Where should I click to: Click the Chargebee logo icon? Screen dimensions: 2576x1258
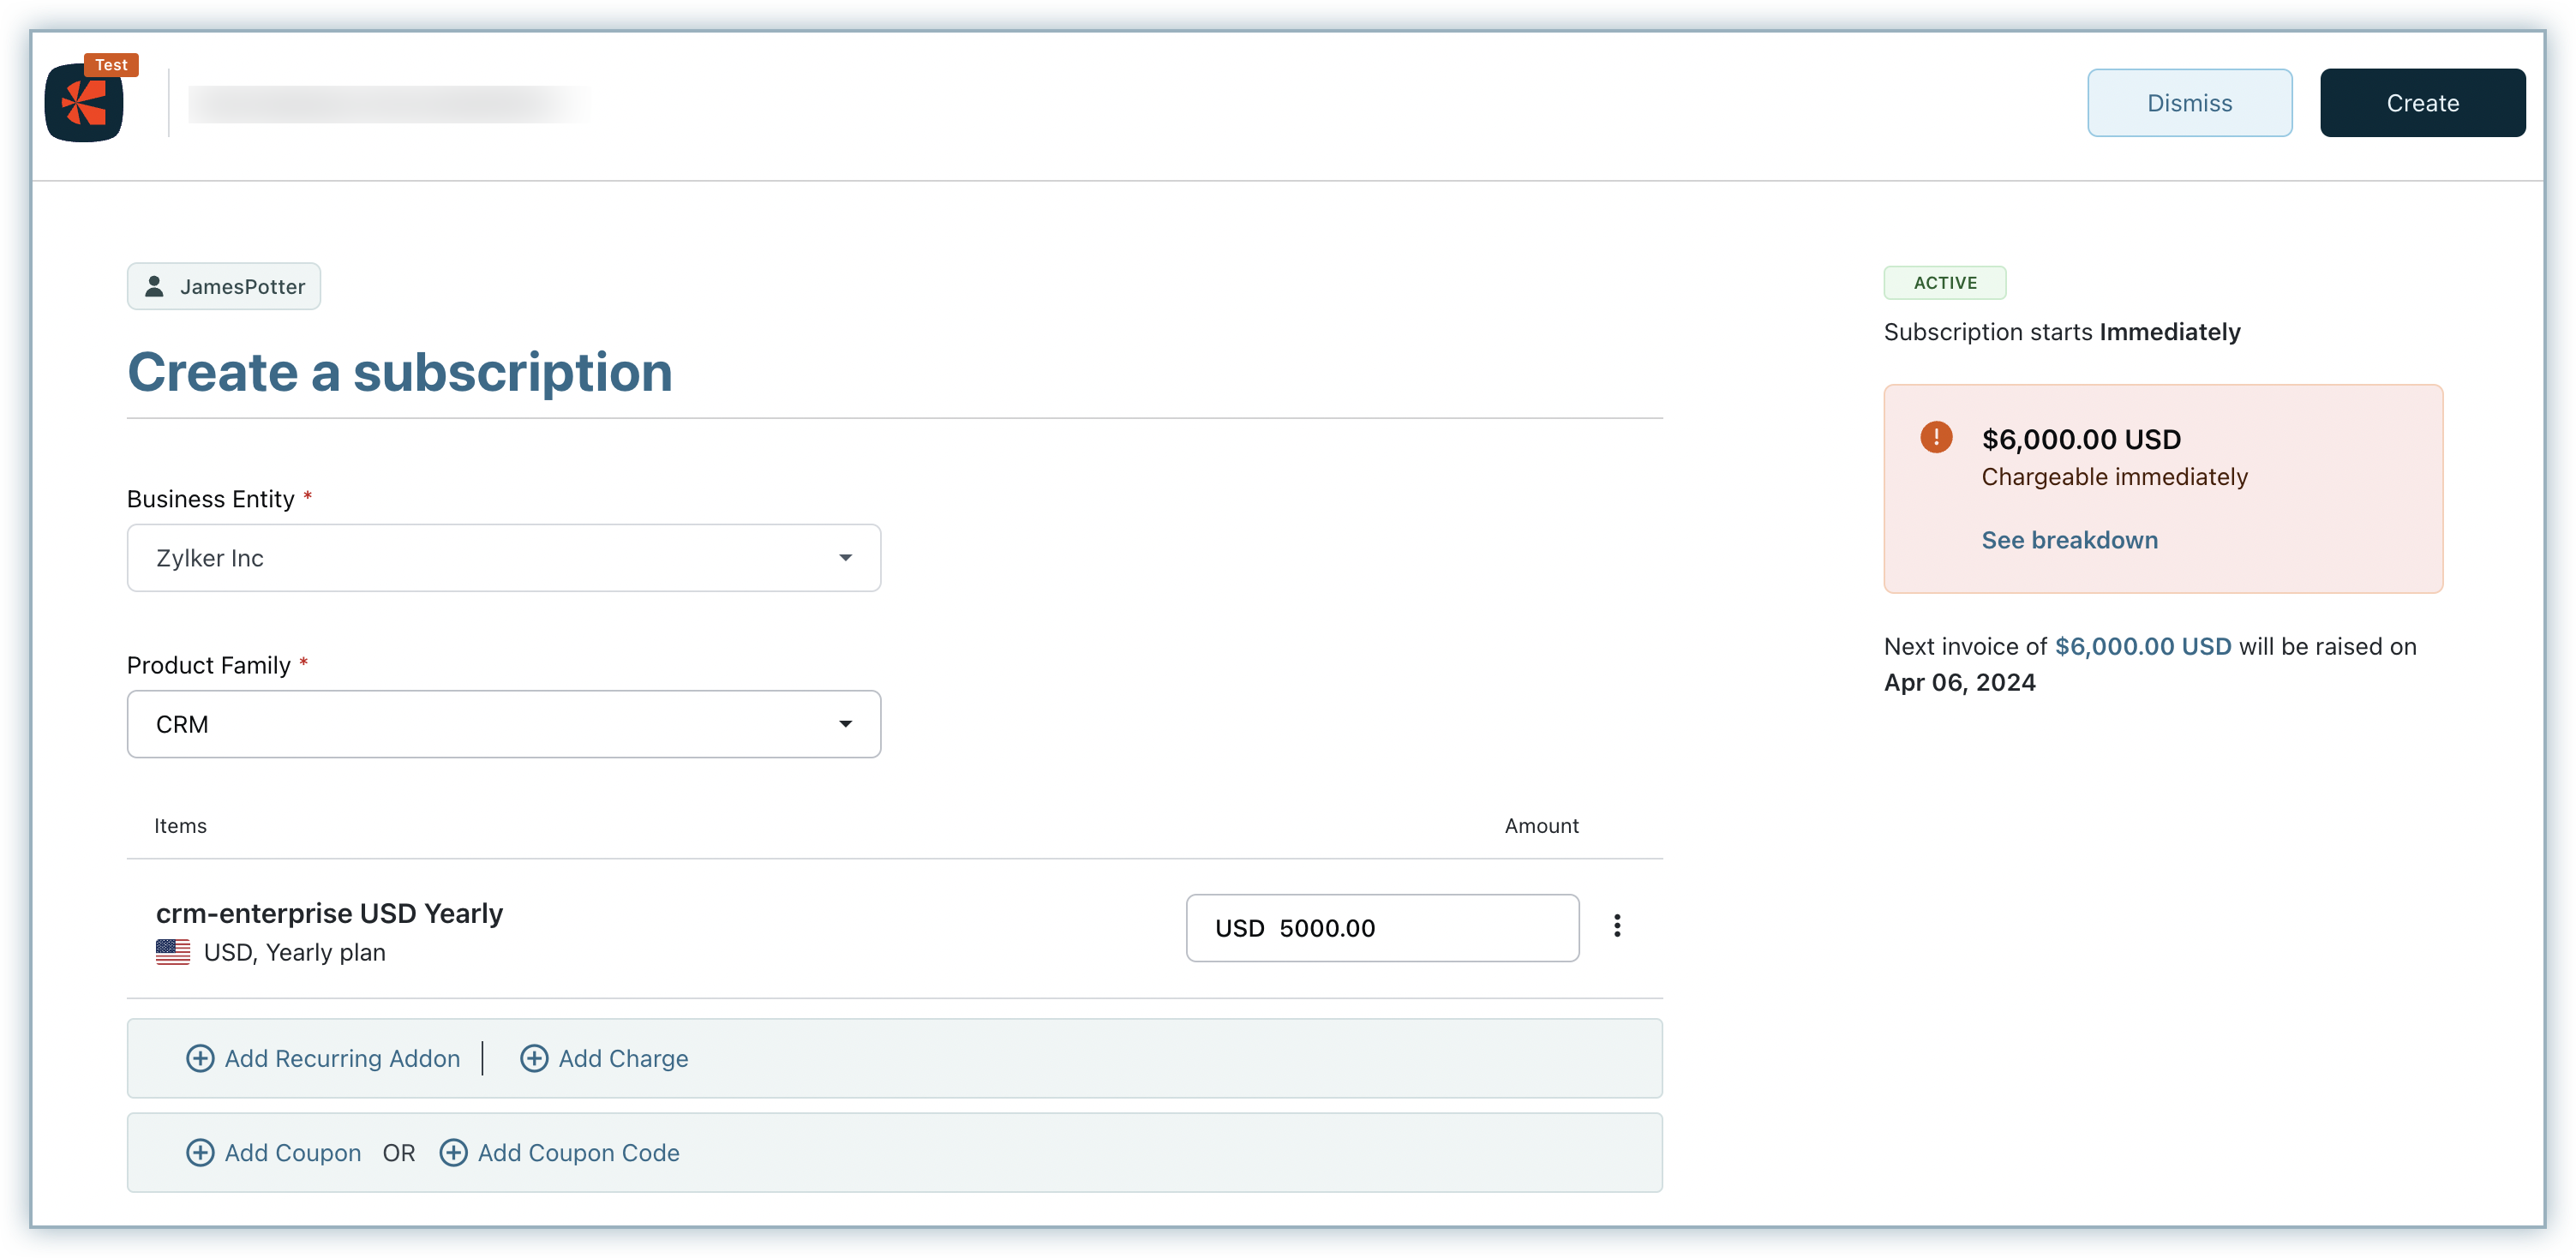click(84, 102)
